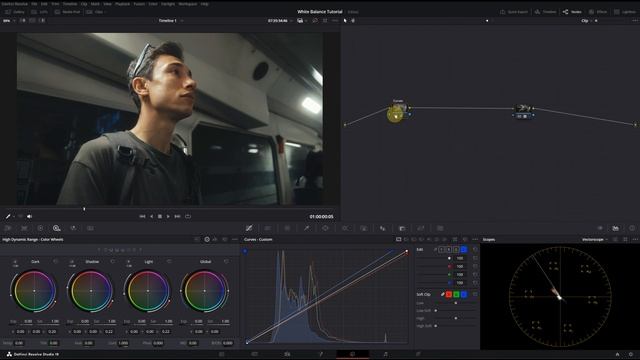Toggle the Scopes panel button
This screenshot has height=360, width=640.
pos(616,228)
